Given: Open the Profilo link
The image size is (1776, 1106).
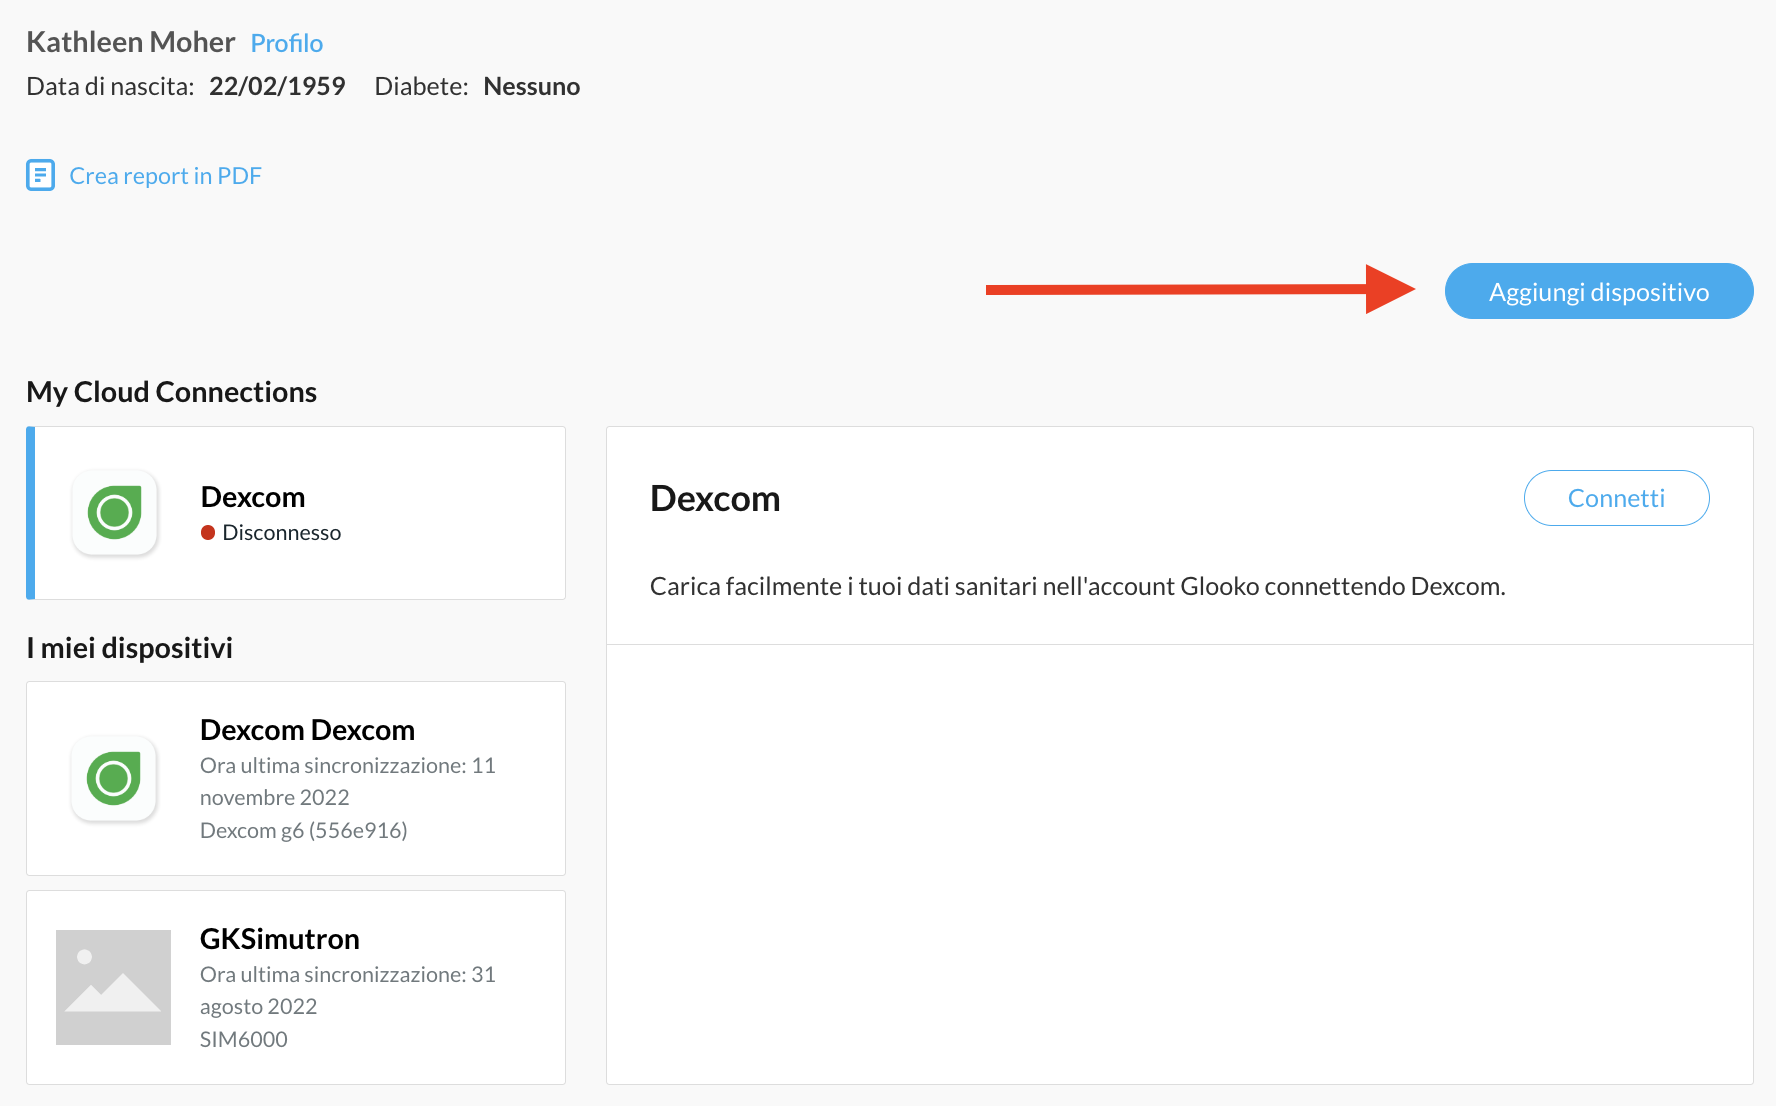Looking at the screenshot, I should 286,43.
